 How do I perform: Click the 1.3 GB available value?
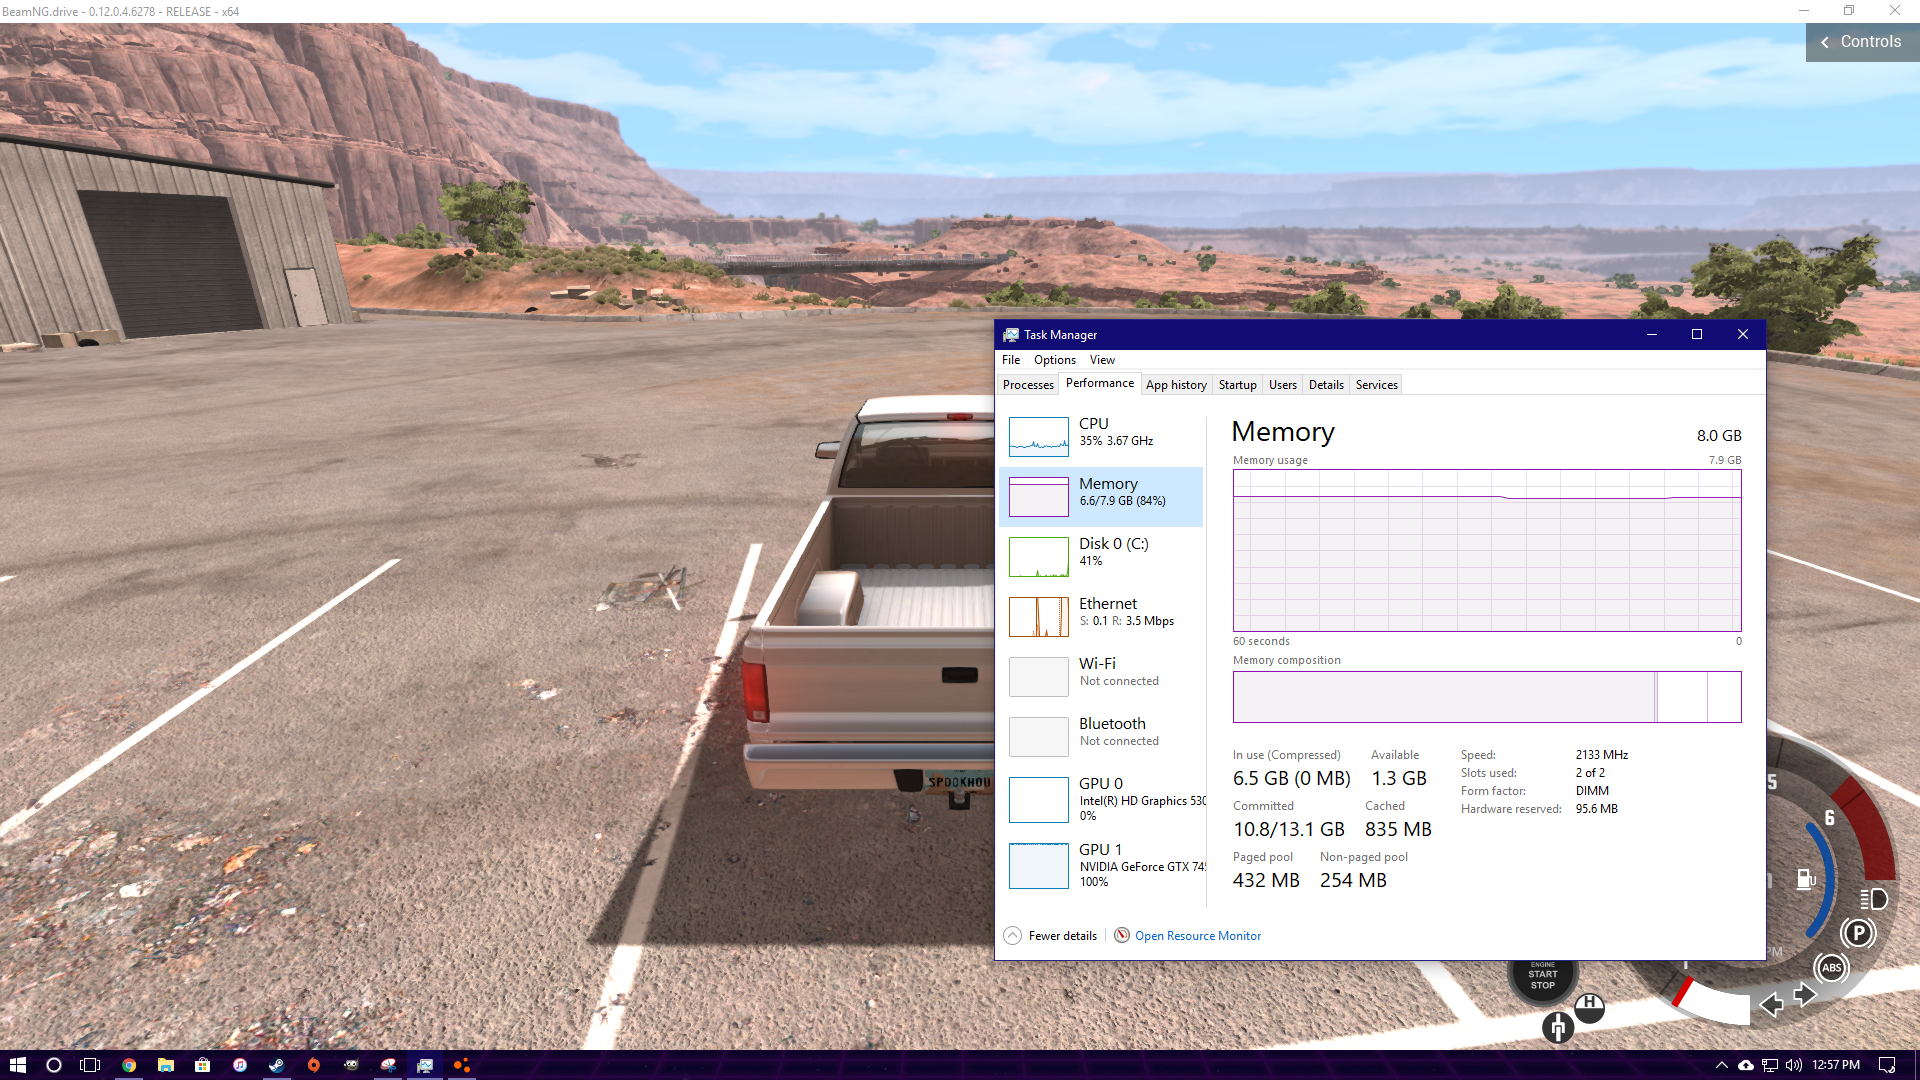coord(1399,778)
